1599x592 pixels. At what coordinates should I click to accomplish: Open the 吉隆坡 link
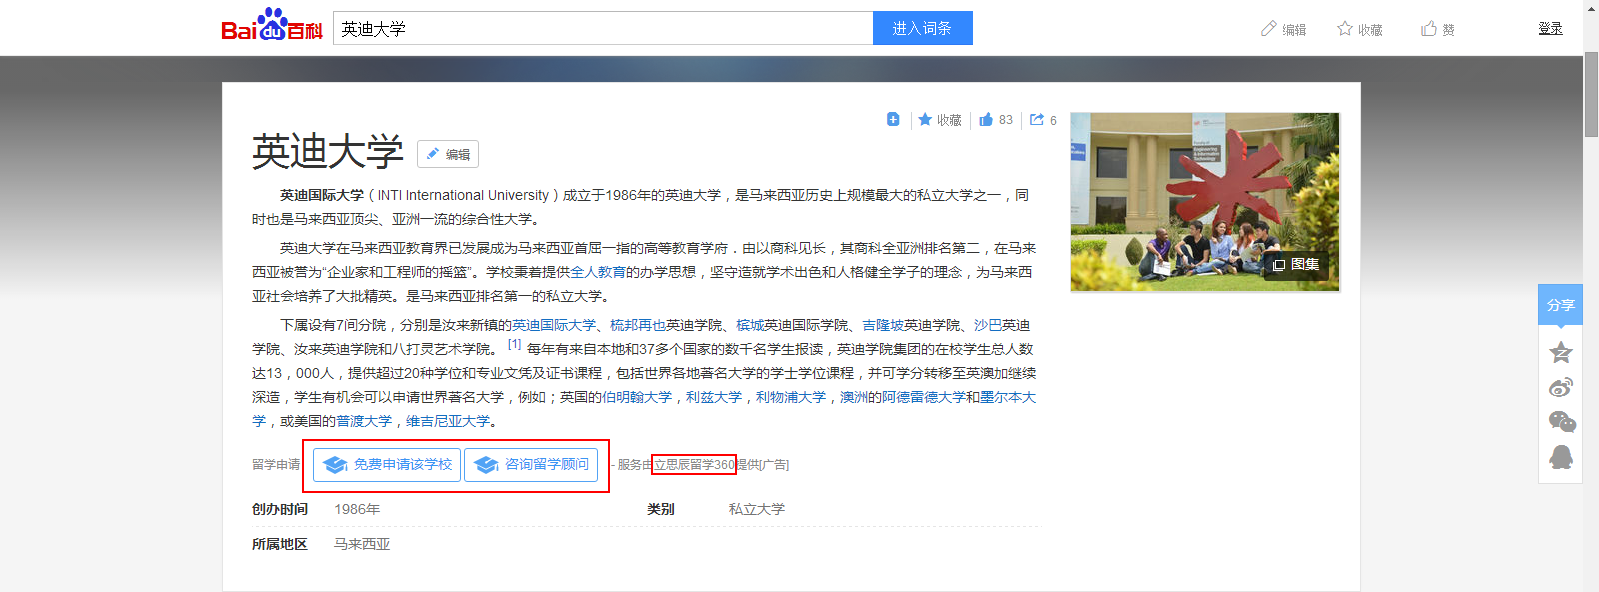pyautogui.click(x=883, y=325)
